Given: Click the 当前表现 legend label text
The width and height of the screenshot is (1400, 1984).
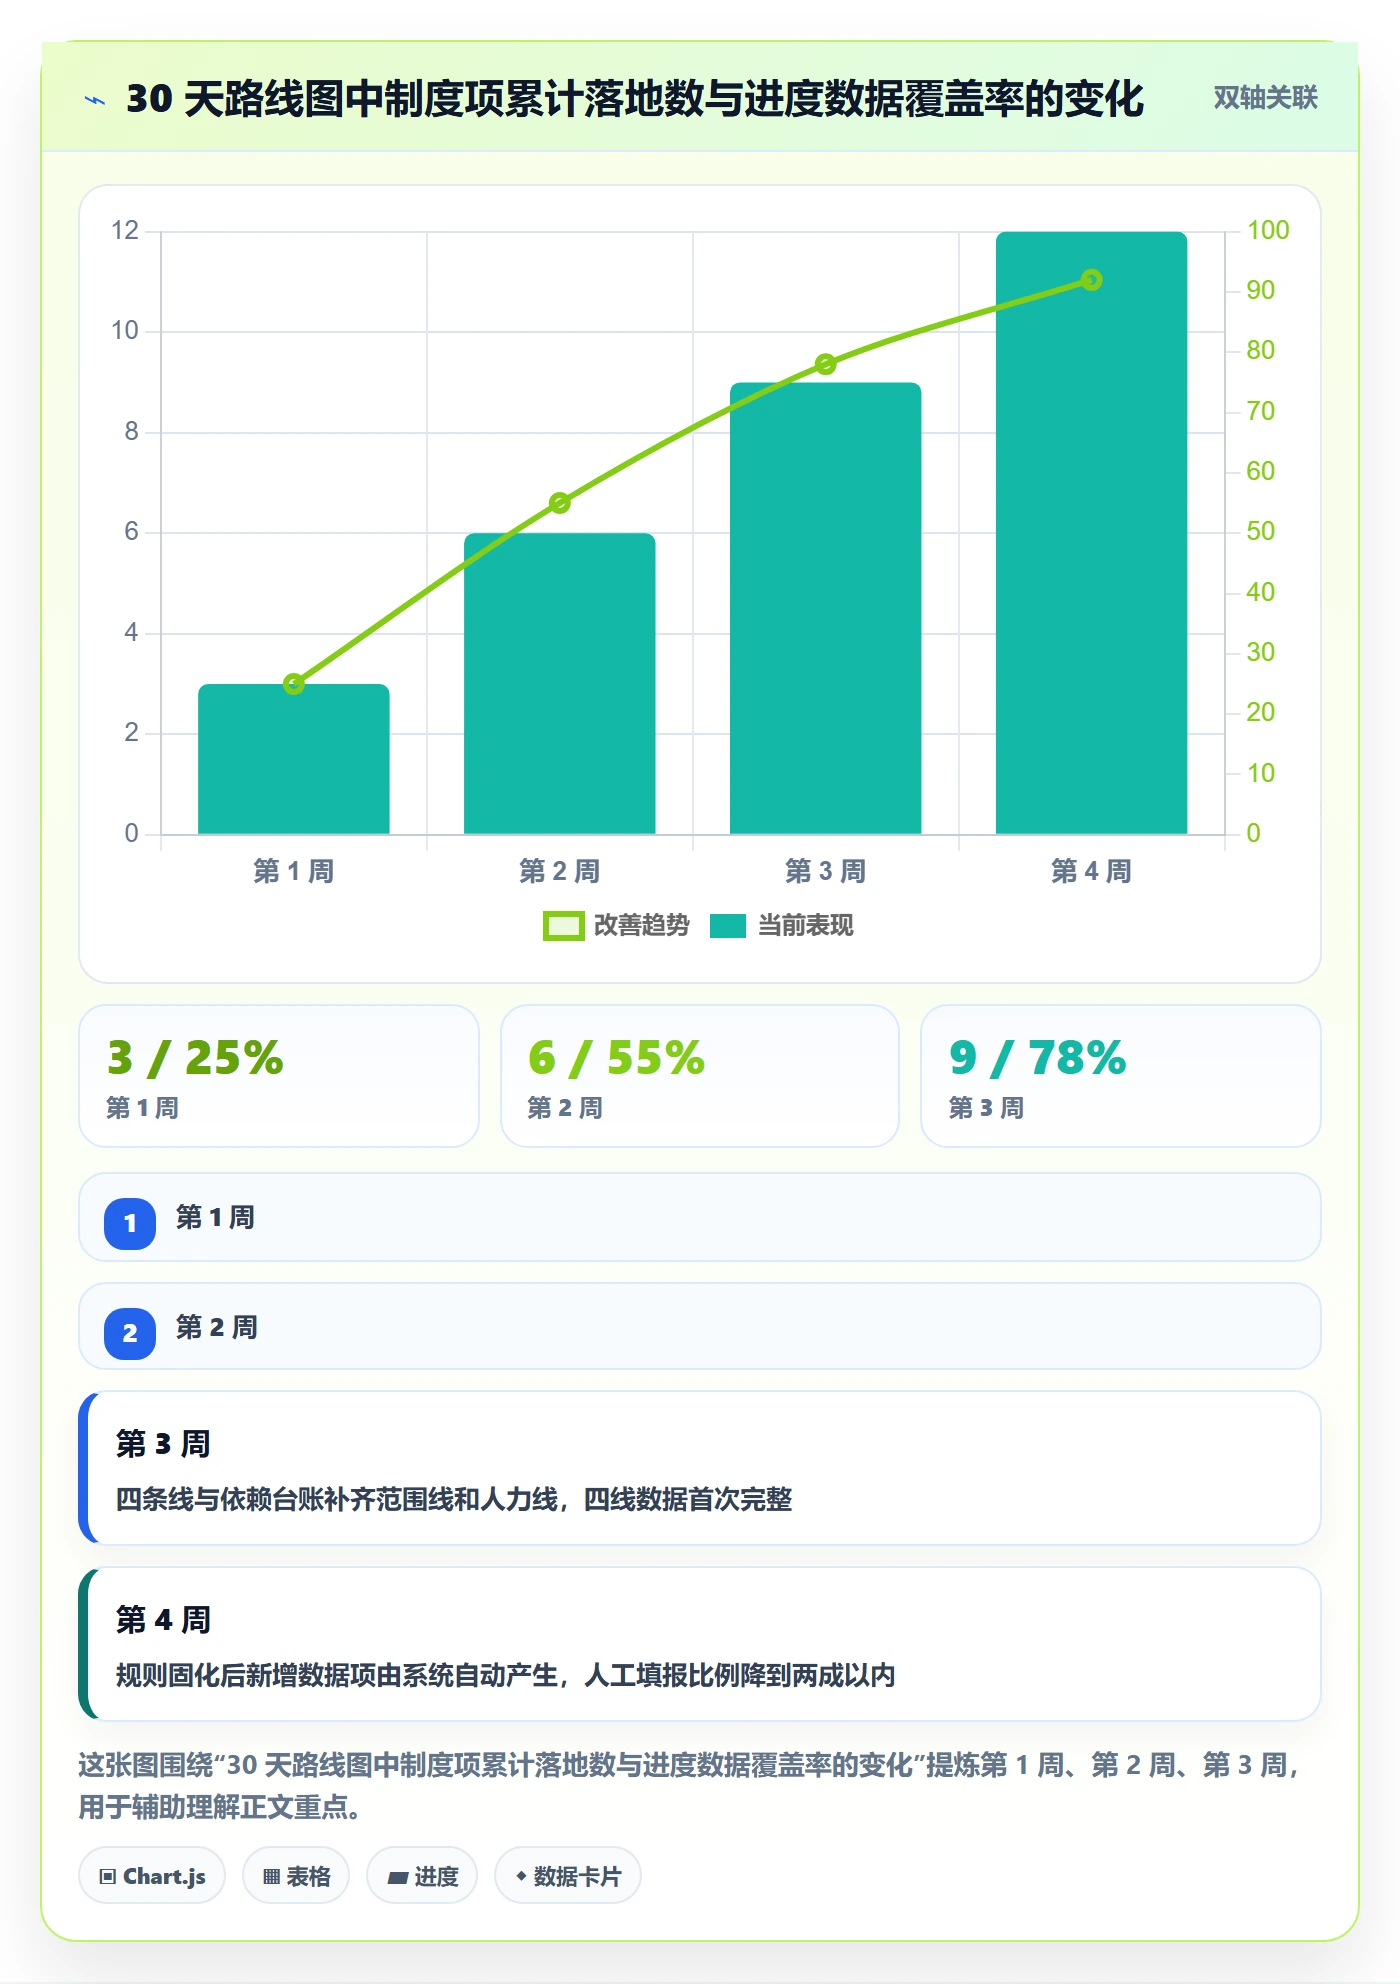Looking at the screenshot, I should point(806,926).
